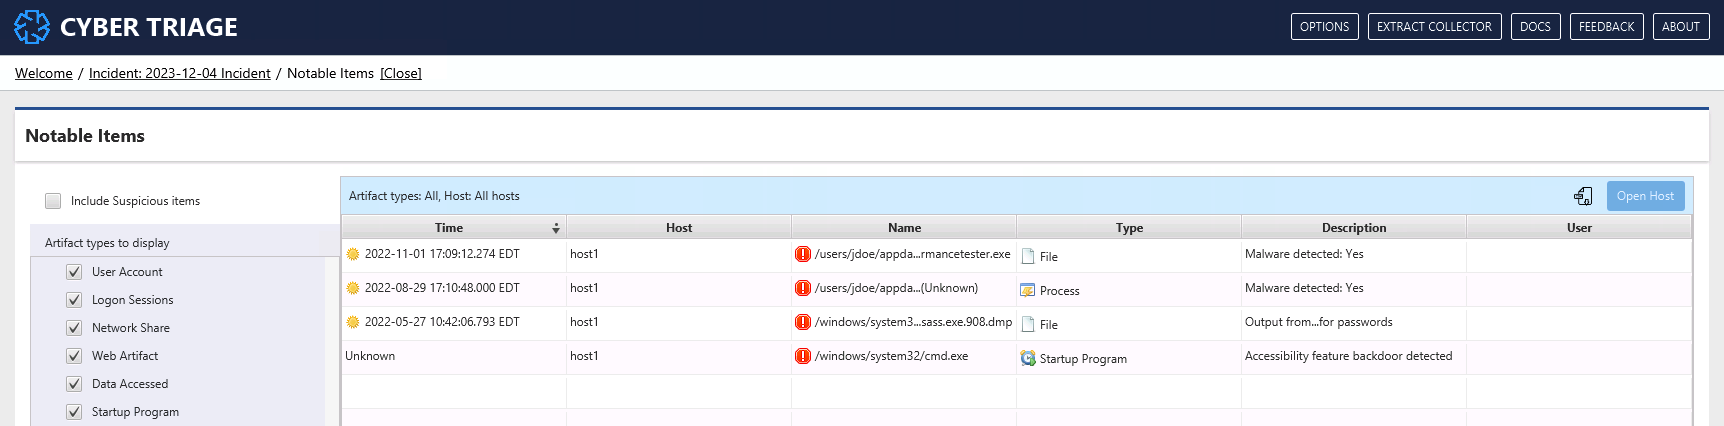Go to Incident: 2023-12-04 Incident breadcrumb
1724x426 pixels.
[x=179, y=73]
